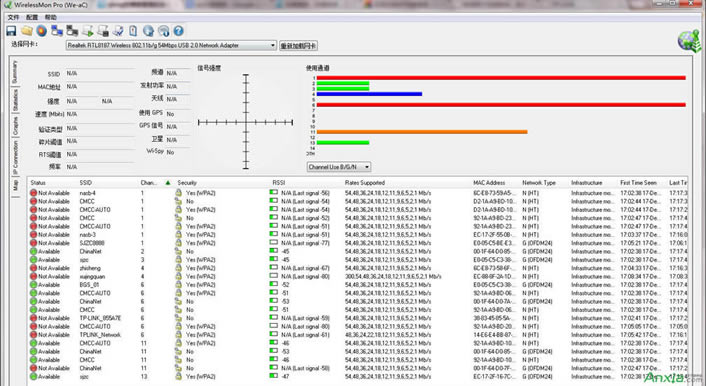Click the Save floppy disk toolbar icon
This screenshot has width=706, height=386.
click(11, 31)
